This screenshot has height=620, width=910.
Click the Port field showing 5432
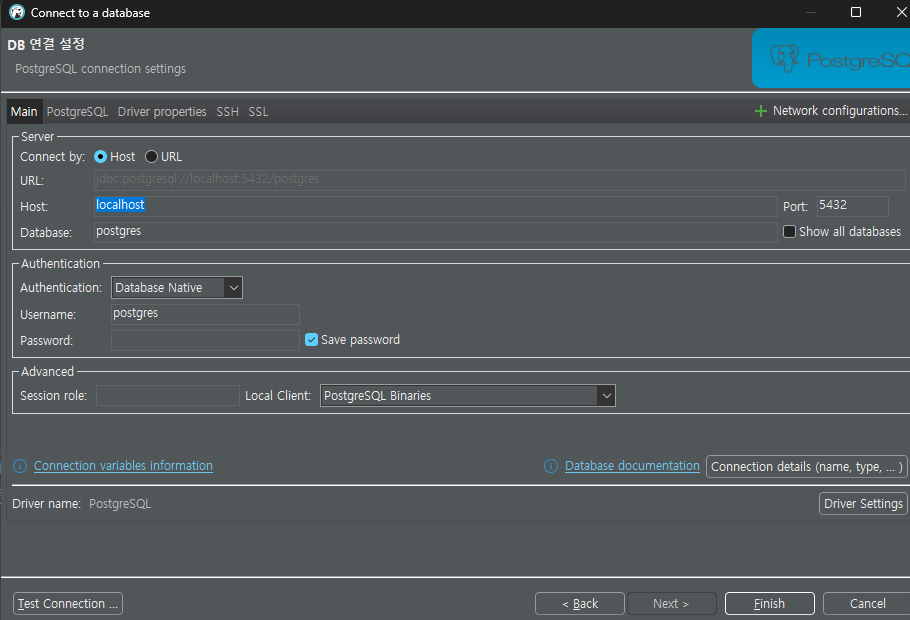(853, 206)
